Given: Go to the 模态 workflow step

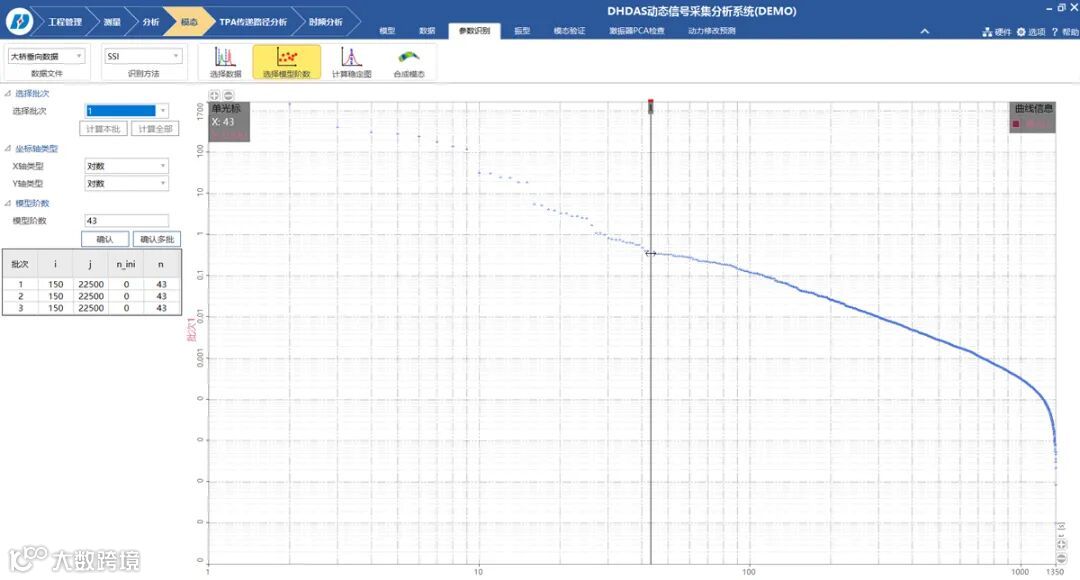Looking at the screenshot, I should pos(189,22).
